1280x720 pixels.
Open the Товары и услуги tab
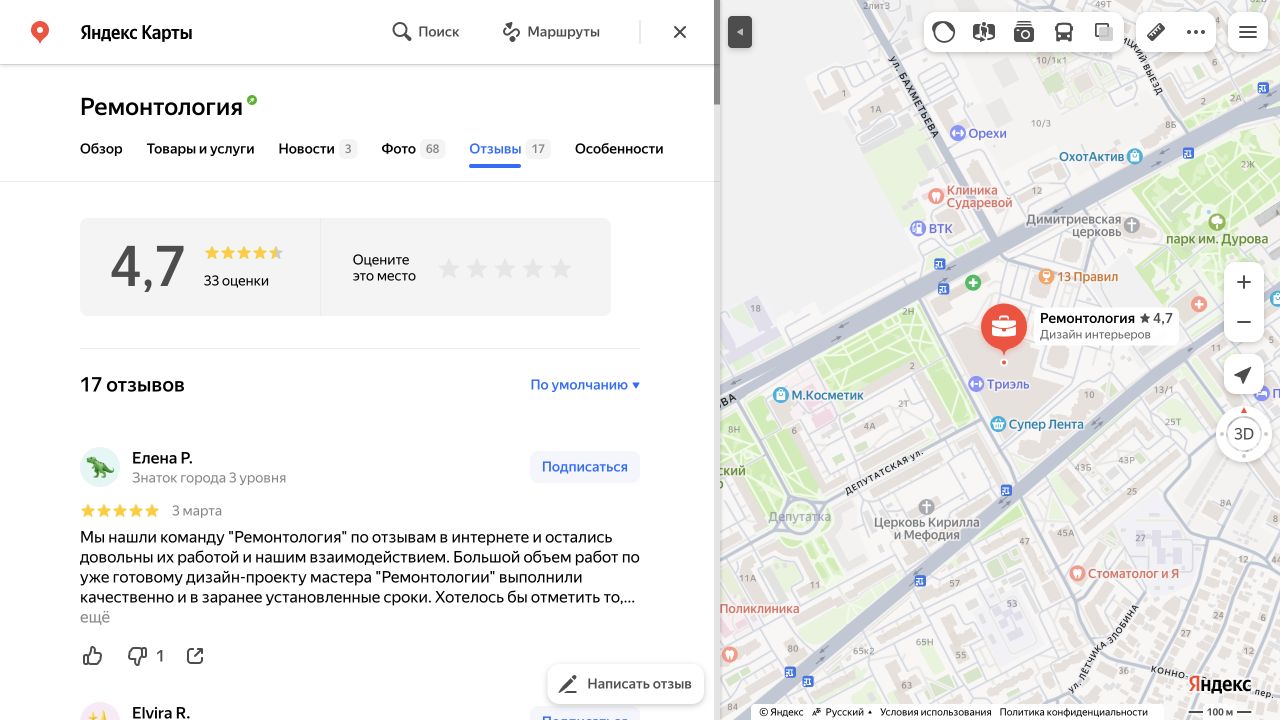click(200, 149)
